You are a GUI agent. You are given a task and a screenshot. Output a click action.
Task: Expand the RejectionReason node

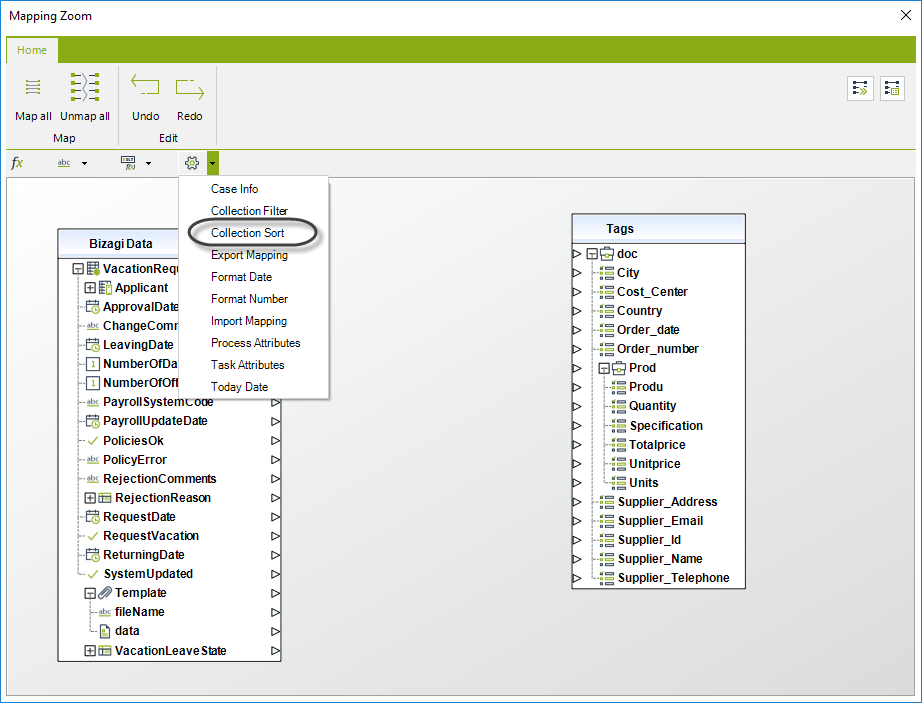point(90,498)
